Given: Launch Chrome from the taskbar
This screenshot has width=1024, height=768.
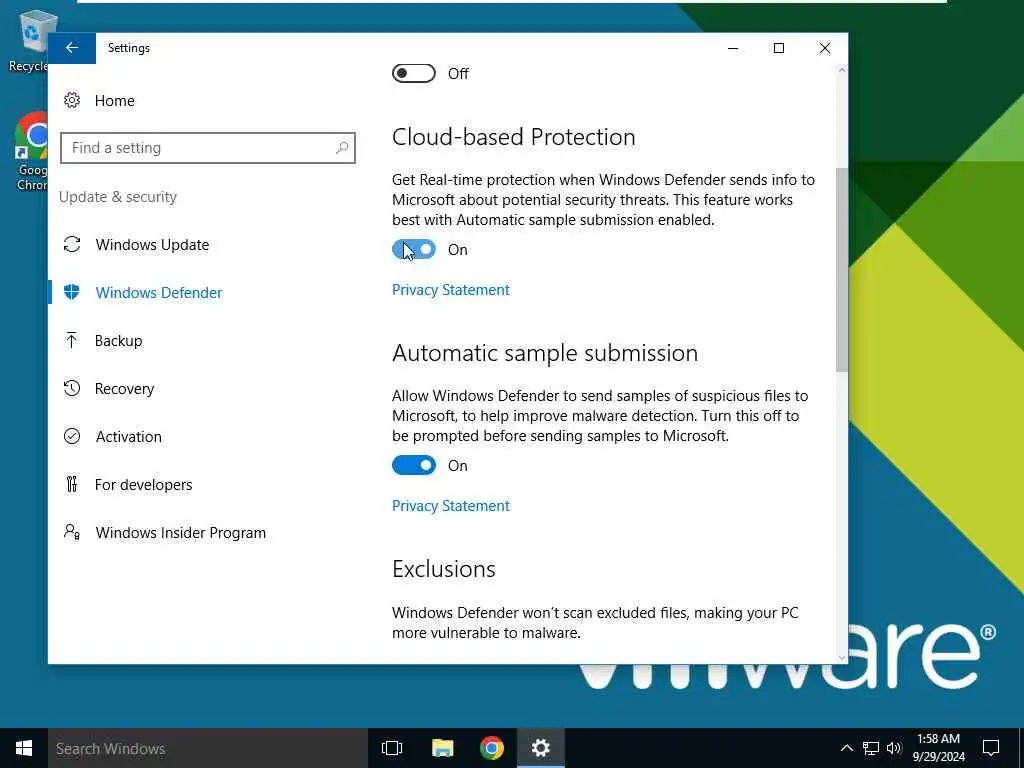Looking at the screenshot, I should tap(491, 748).
